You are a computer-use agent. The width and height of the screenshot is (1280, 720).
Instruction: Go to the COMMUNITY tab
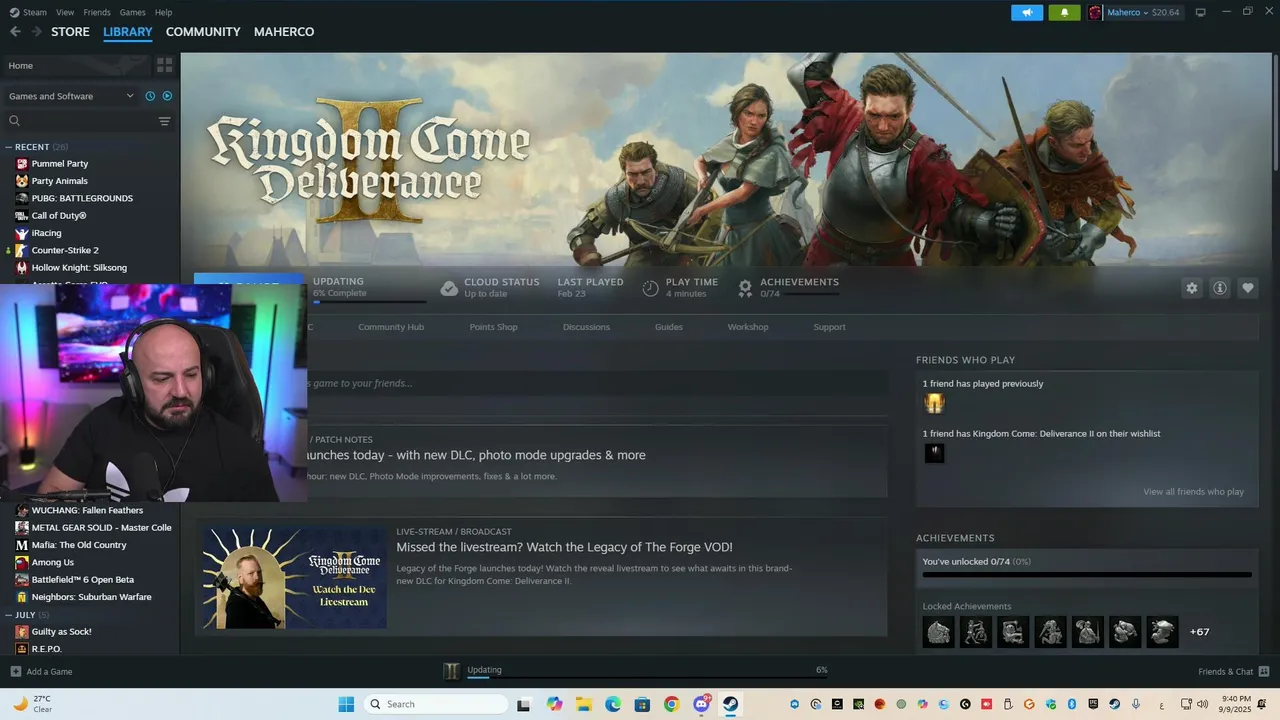(x=203, y=32)
